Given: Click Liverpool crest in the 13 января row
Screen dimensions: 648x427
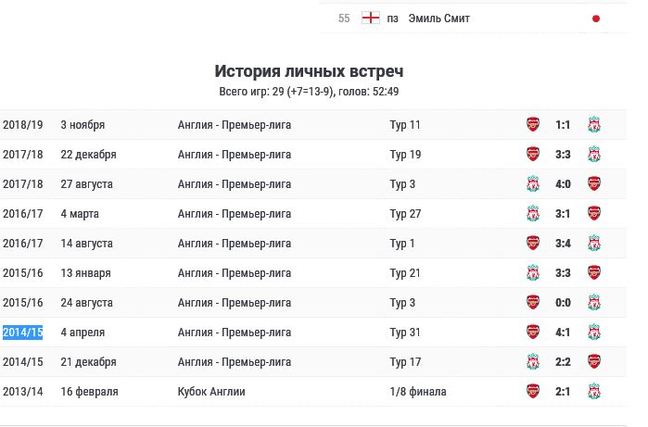Looking at the screenshot, I should coord(533,273).
